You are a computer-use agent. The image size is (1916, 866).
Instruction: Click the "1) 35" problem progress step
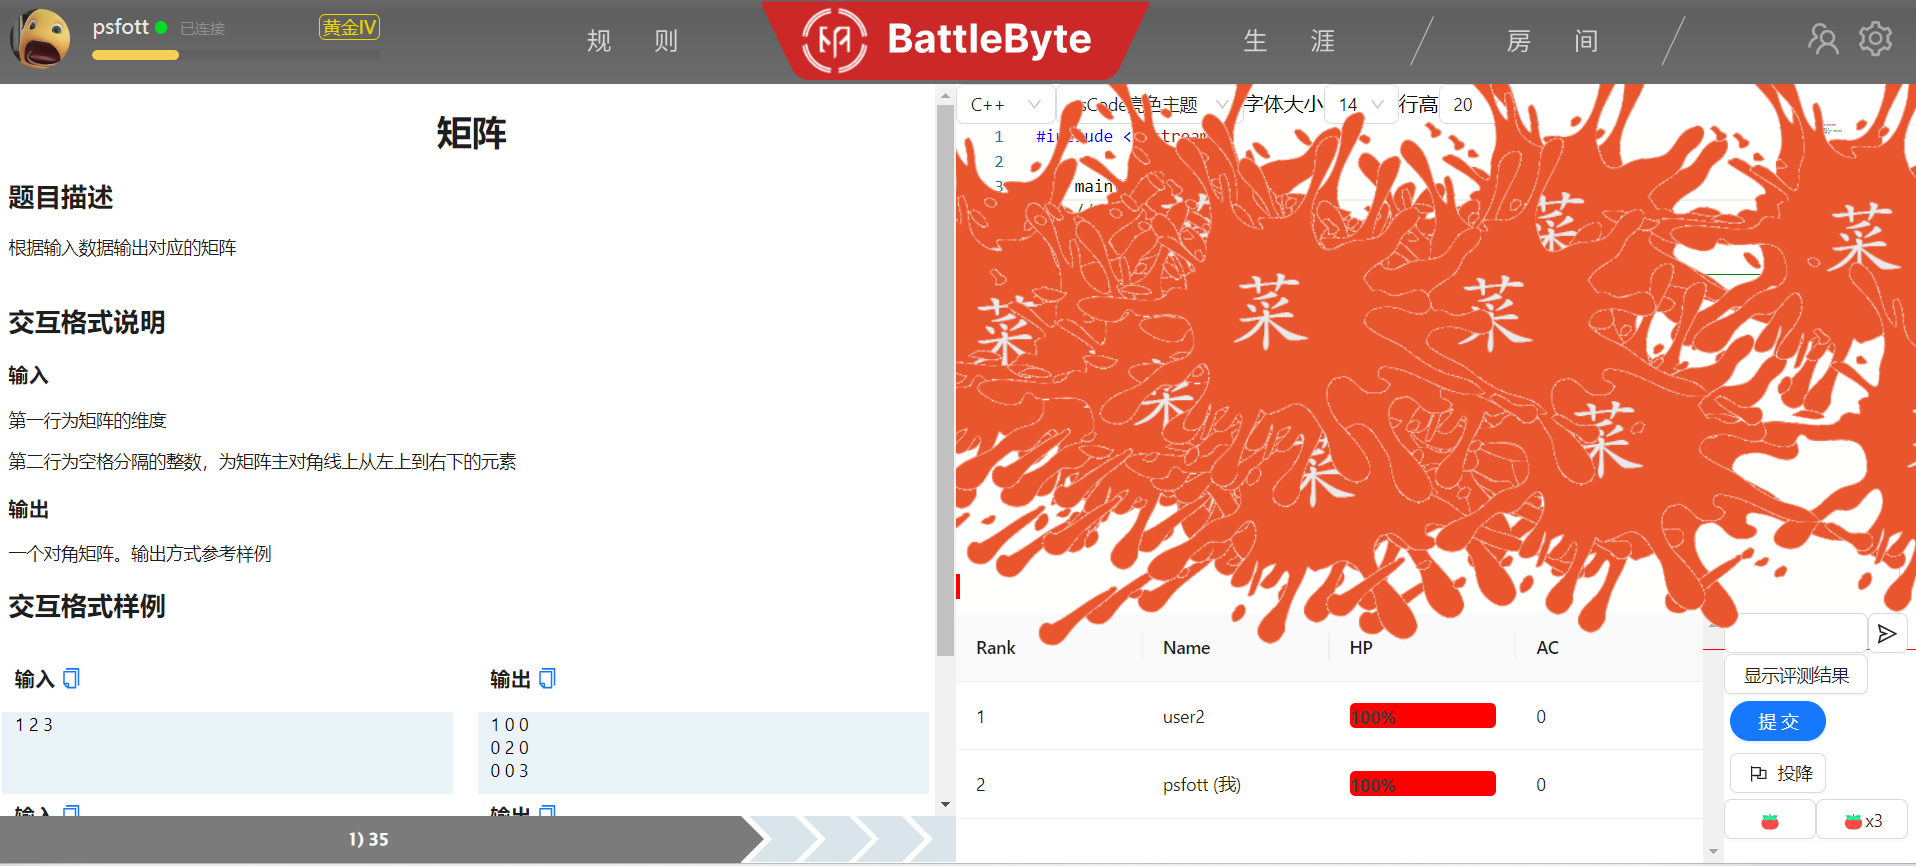pos(370,839)
